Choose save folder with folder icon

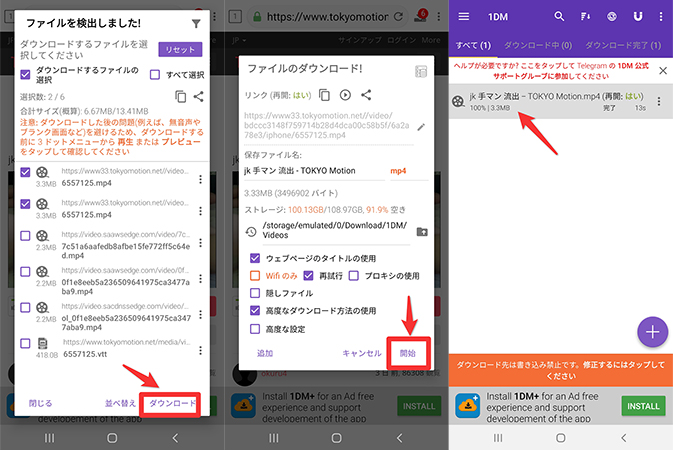(422, 232)
